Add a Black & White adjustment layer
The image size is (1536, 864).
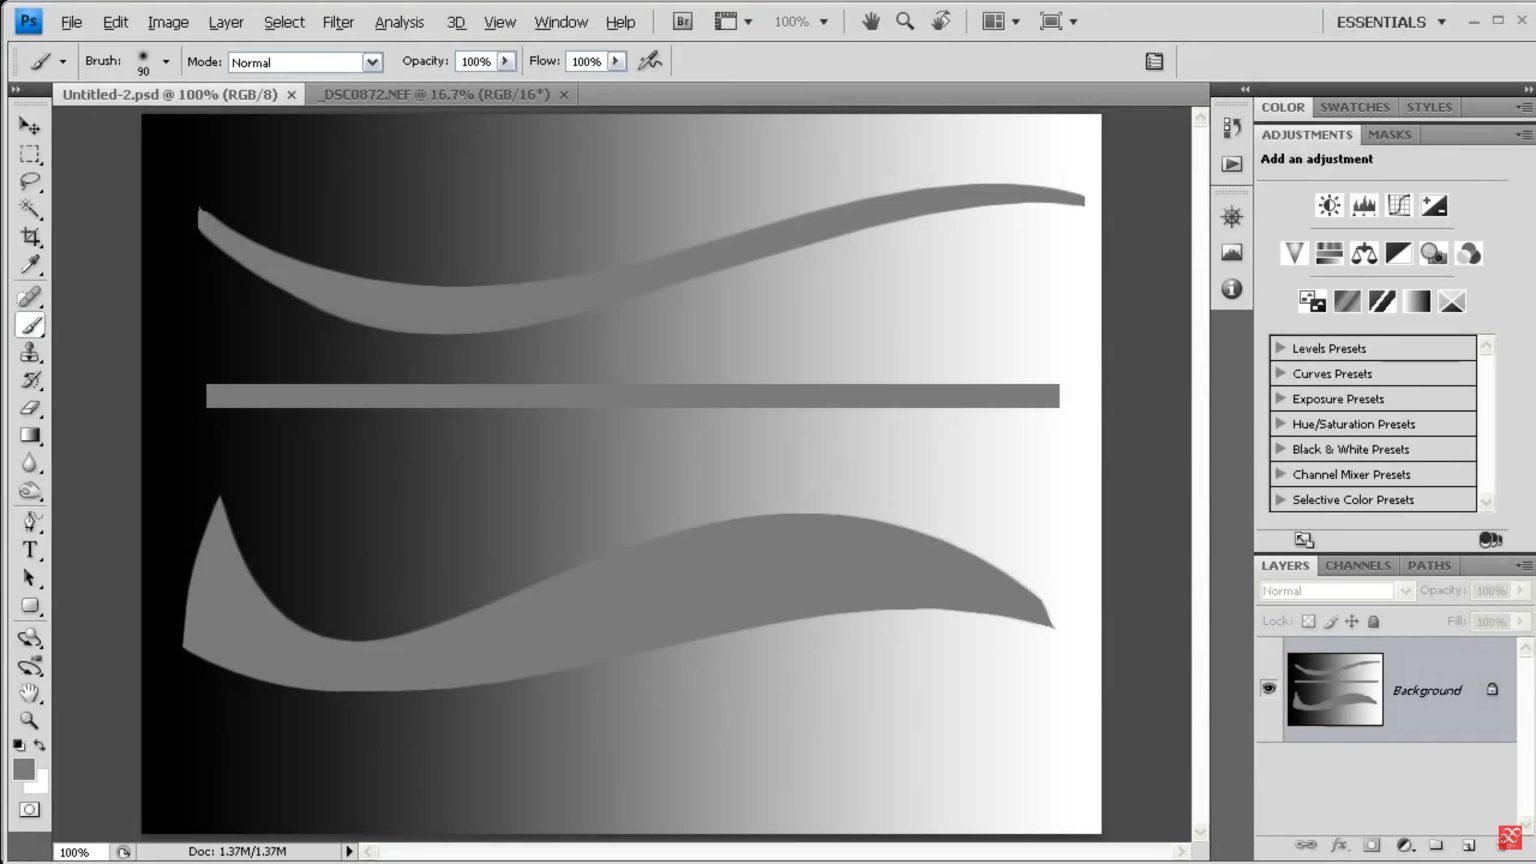[x=1399, y=253]
